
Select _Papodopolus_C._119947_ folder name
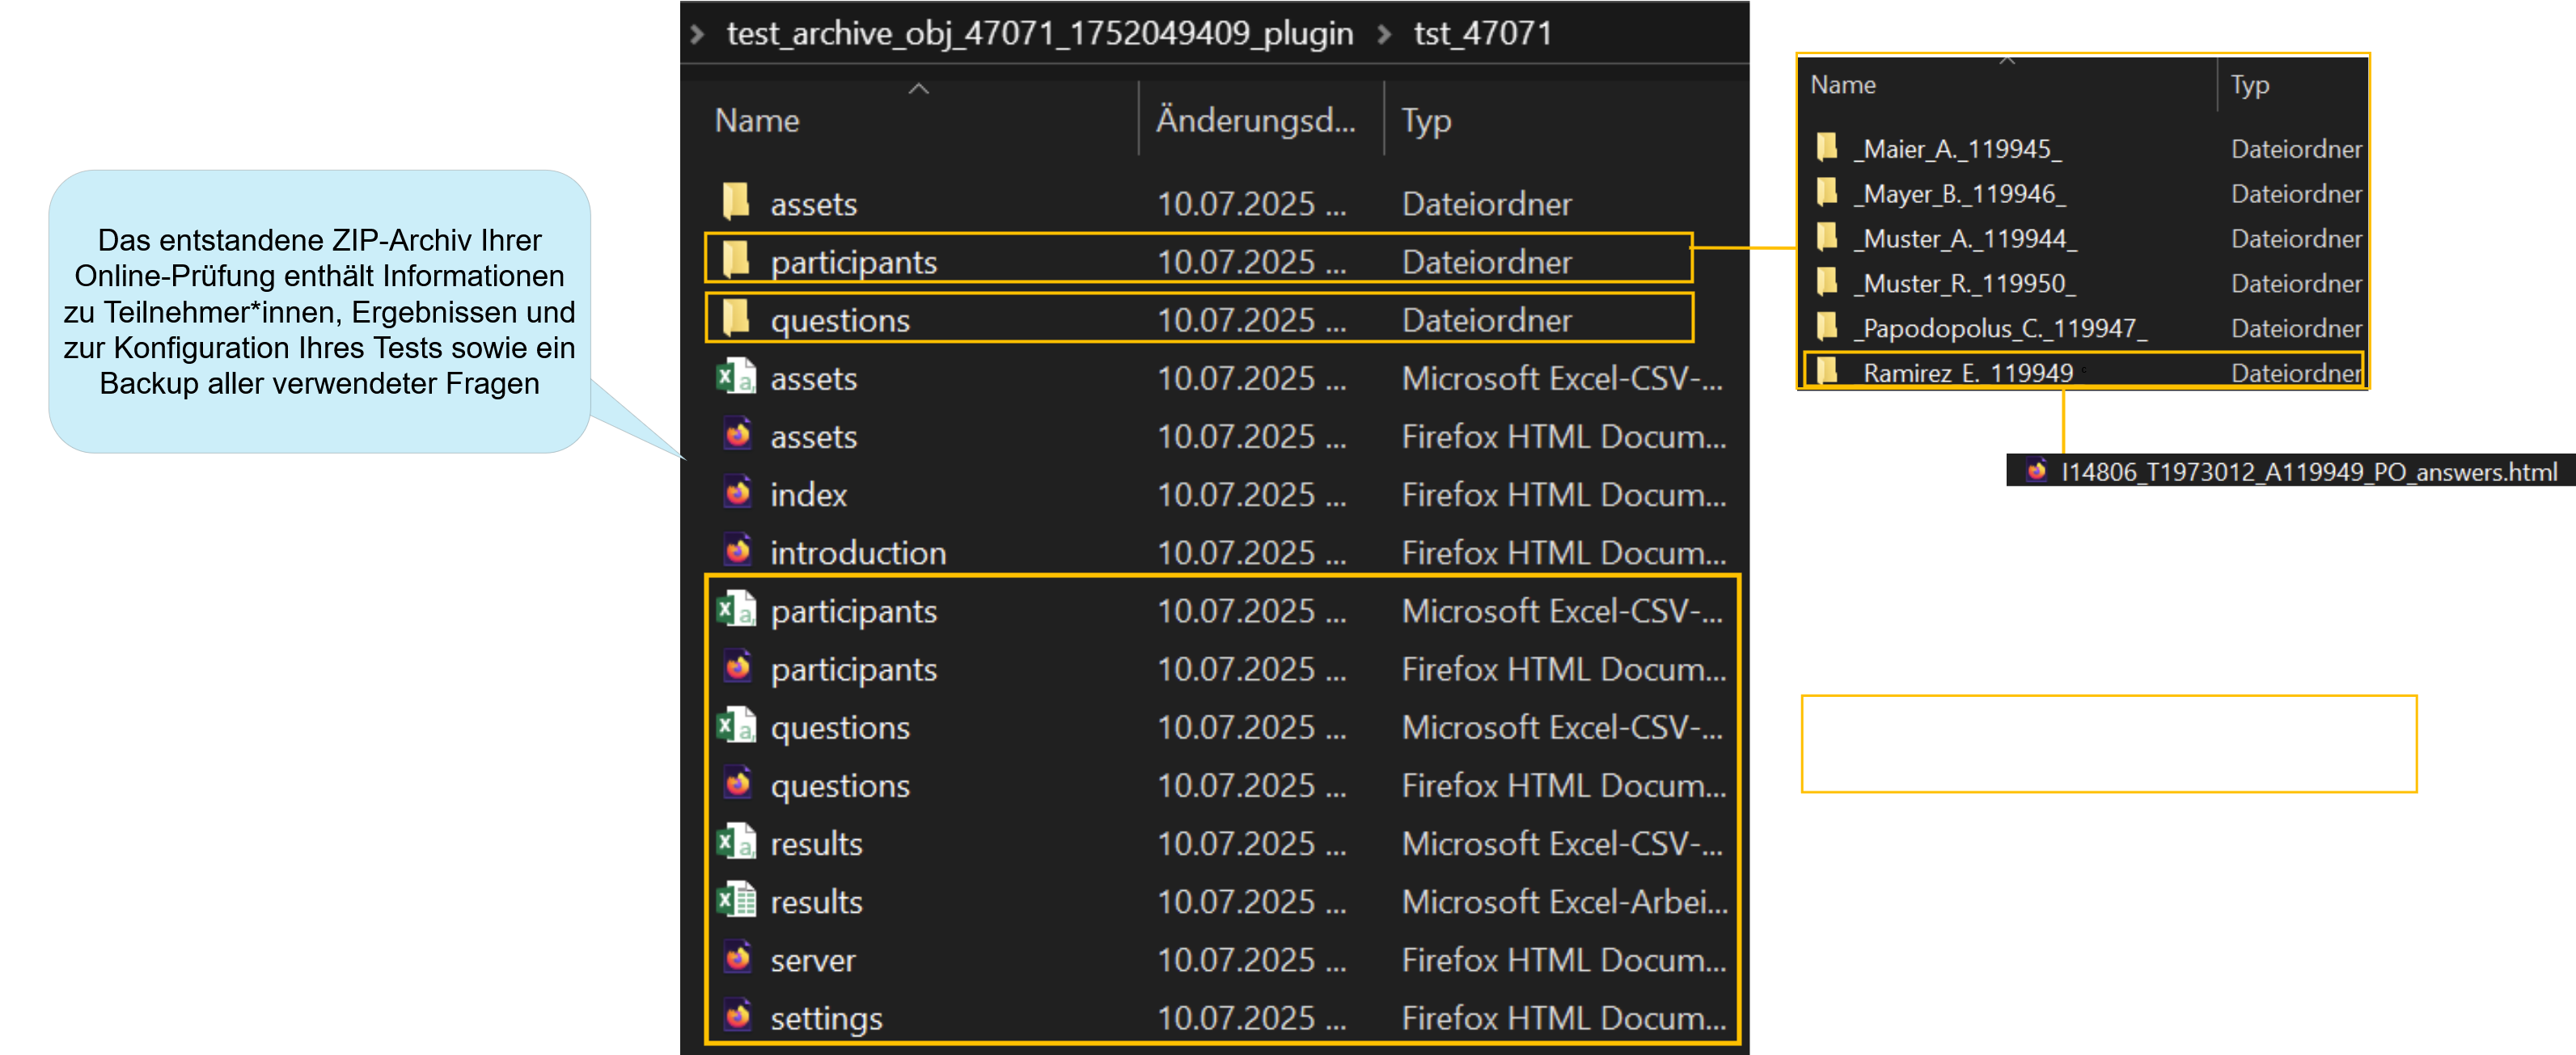point(2000,328)
